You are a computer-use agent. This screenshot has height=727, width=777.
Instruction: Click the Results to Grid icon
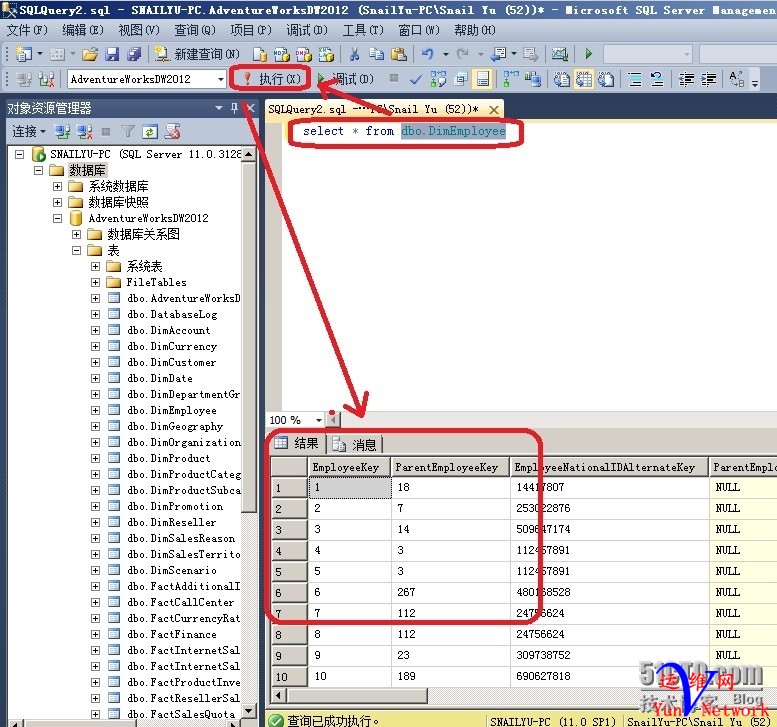point(584,79)
